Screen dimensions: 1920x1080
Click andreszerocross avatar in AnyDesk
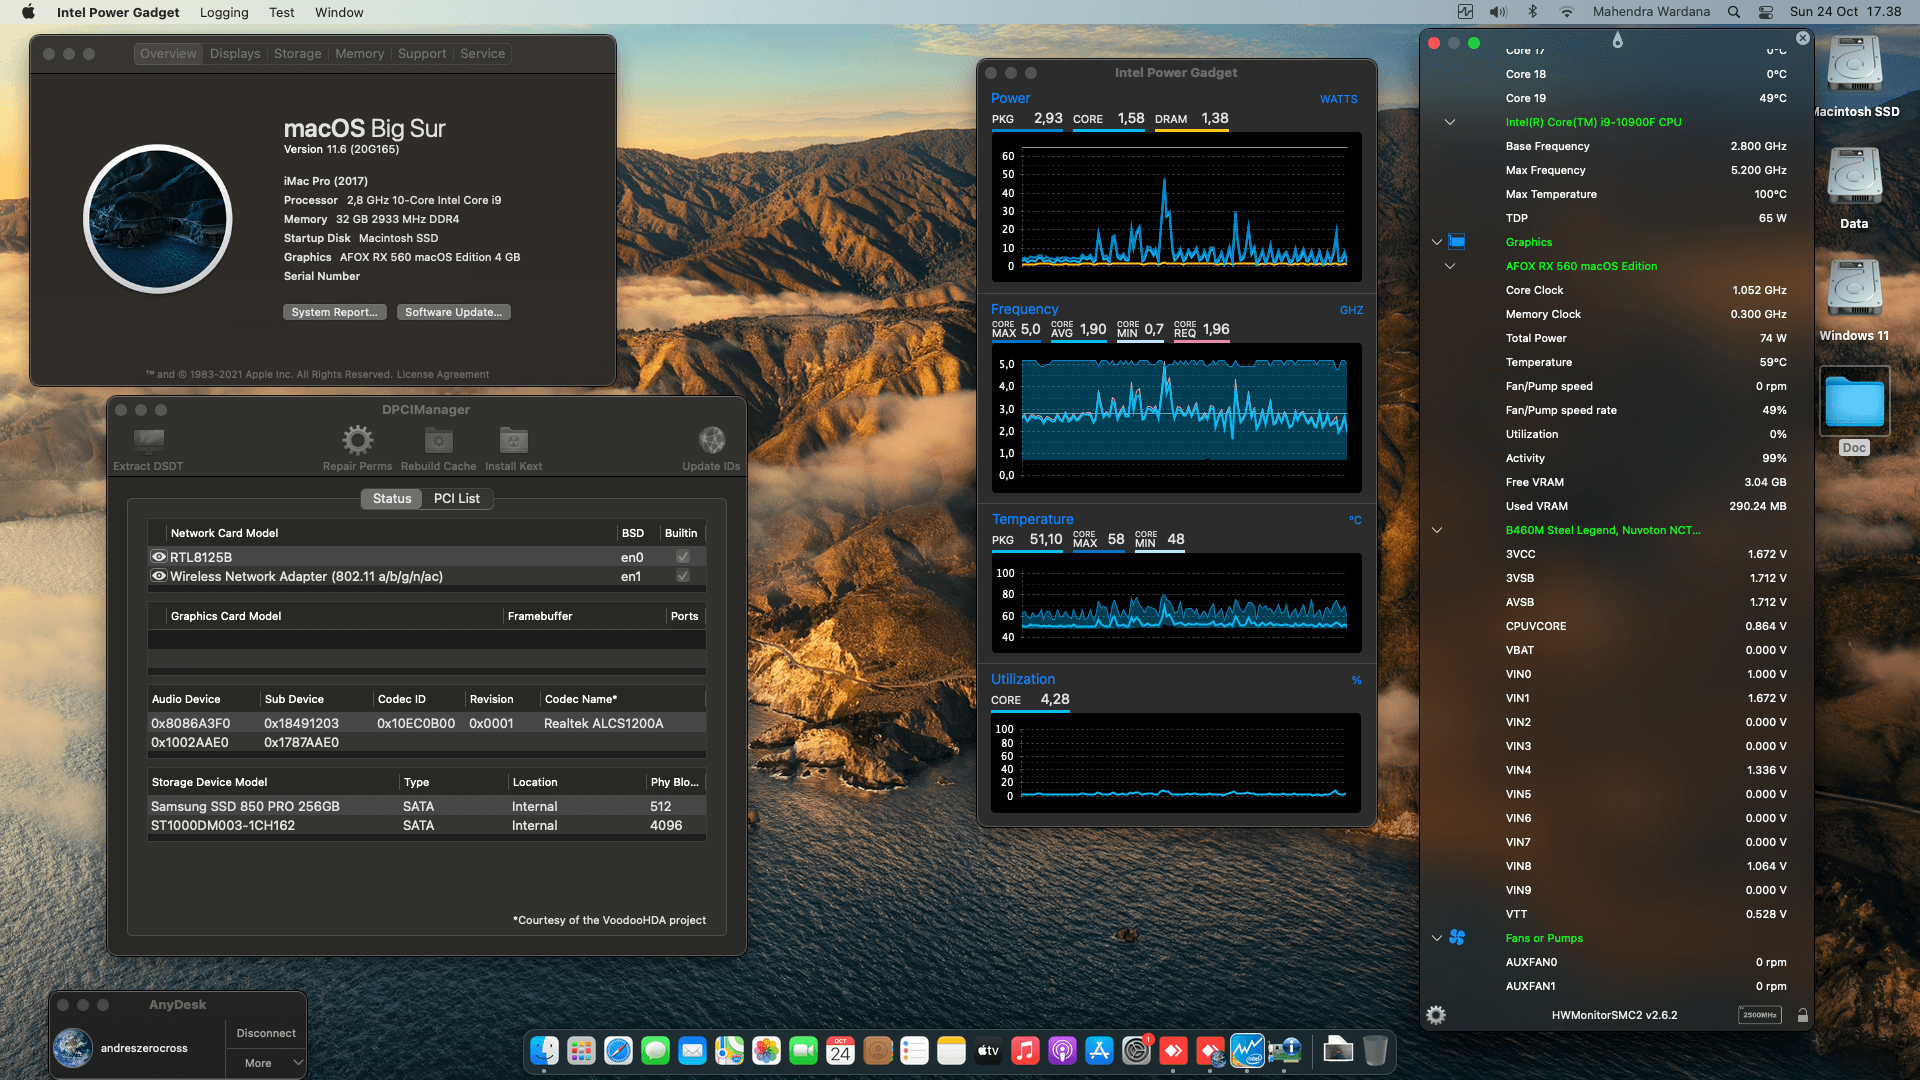click(73, 1048)
